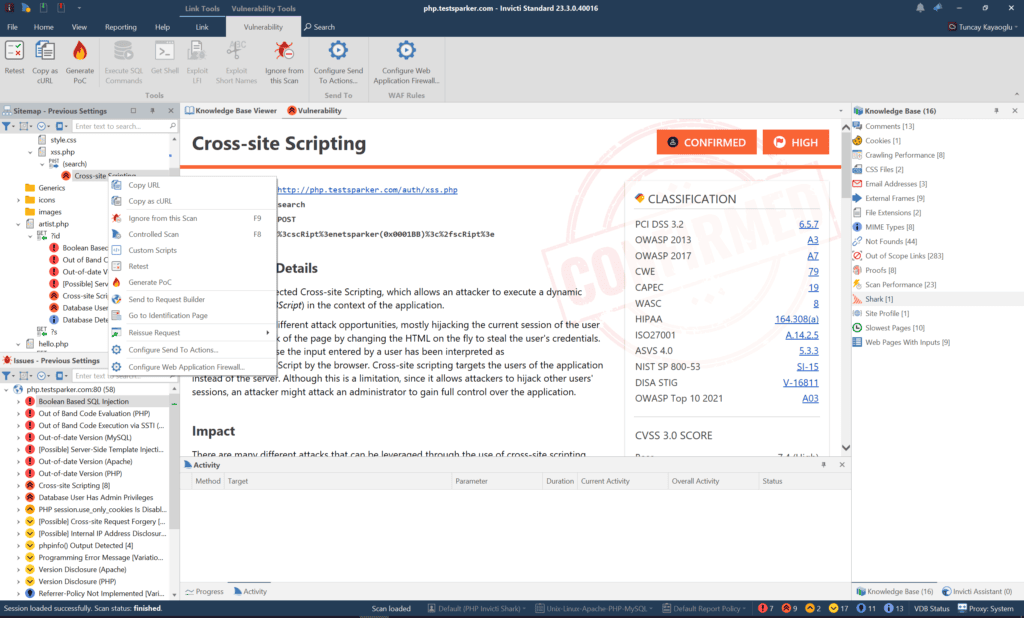Viewport: 1024px width, 618px height.
Task: Click Ignore from this Scan ribbon icon
Action: click(x=284, y=50)
